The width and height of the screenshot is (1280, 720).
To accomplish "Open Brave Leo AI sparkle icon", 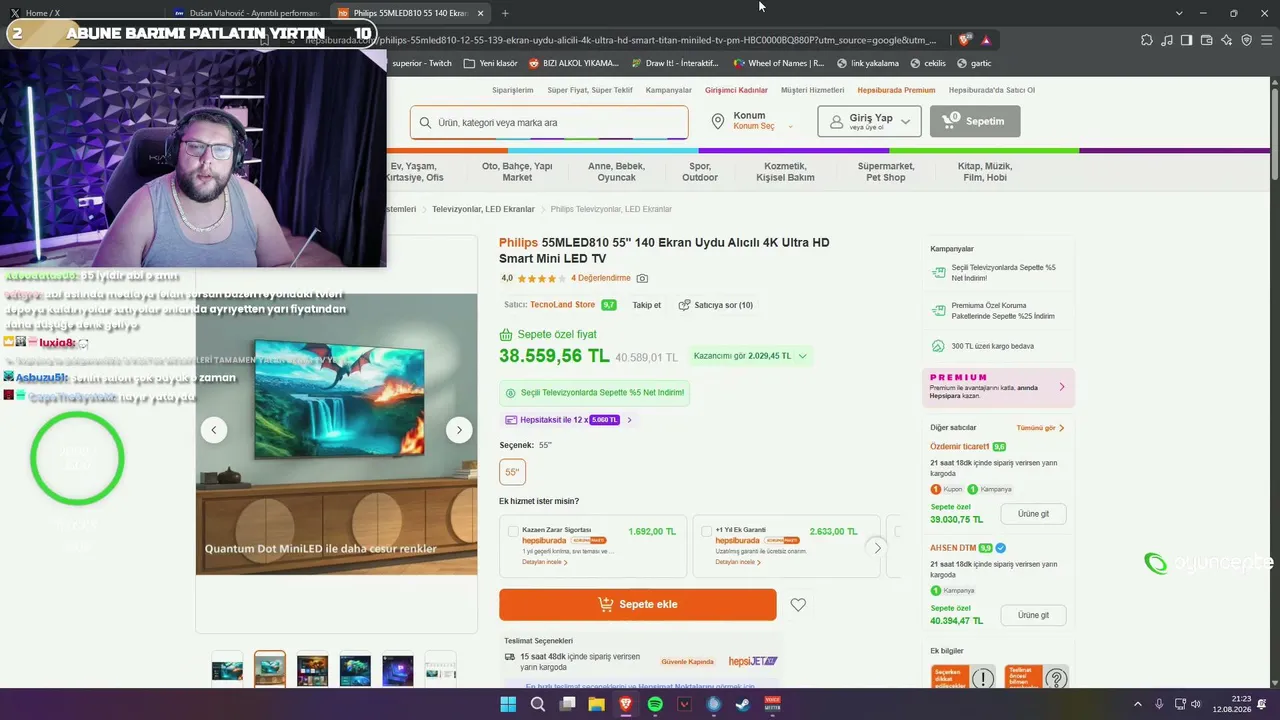I will (x=1226, y=40).
